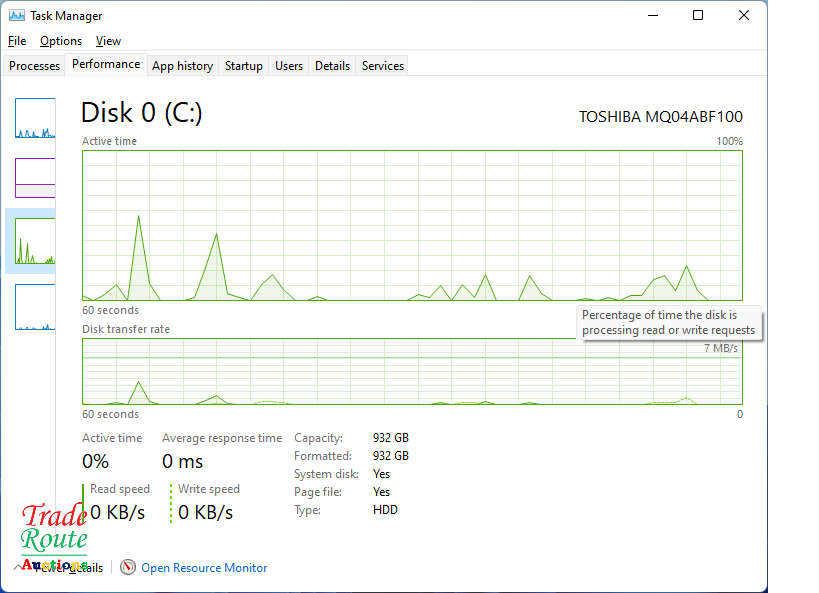Open the File menu
The width and height of the screenshot is (819, 593).
[x=16, y=41]
